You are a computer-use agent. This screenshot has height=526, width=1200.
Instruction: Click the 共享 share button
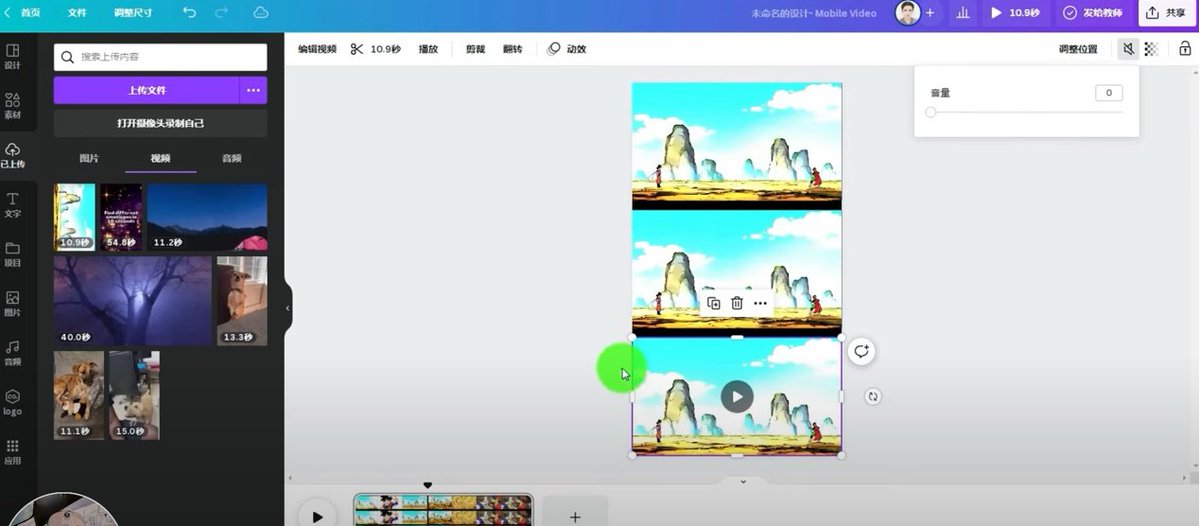point(1167,13)
